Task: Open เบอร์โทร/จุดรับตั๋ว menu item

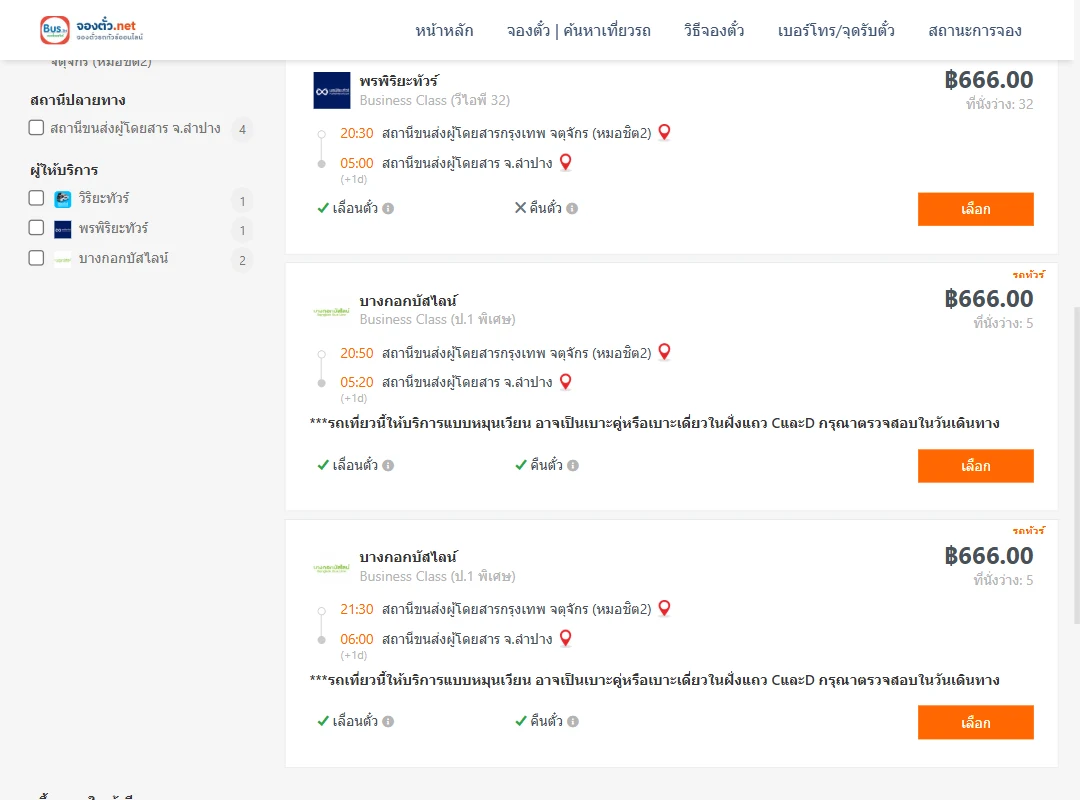Action: [x=836, y=30]
